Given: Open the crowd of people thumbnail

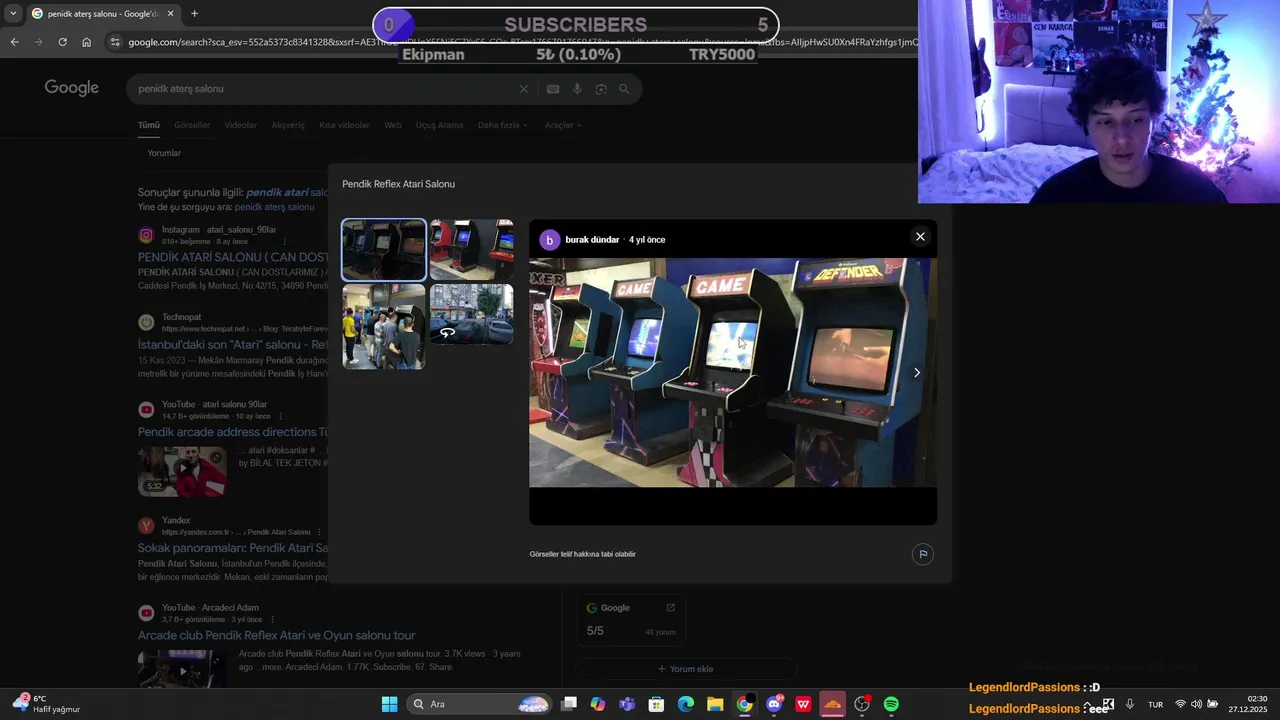Looking at the screenshot, I should coord(384,326).
